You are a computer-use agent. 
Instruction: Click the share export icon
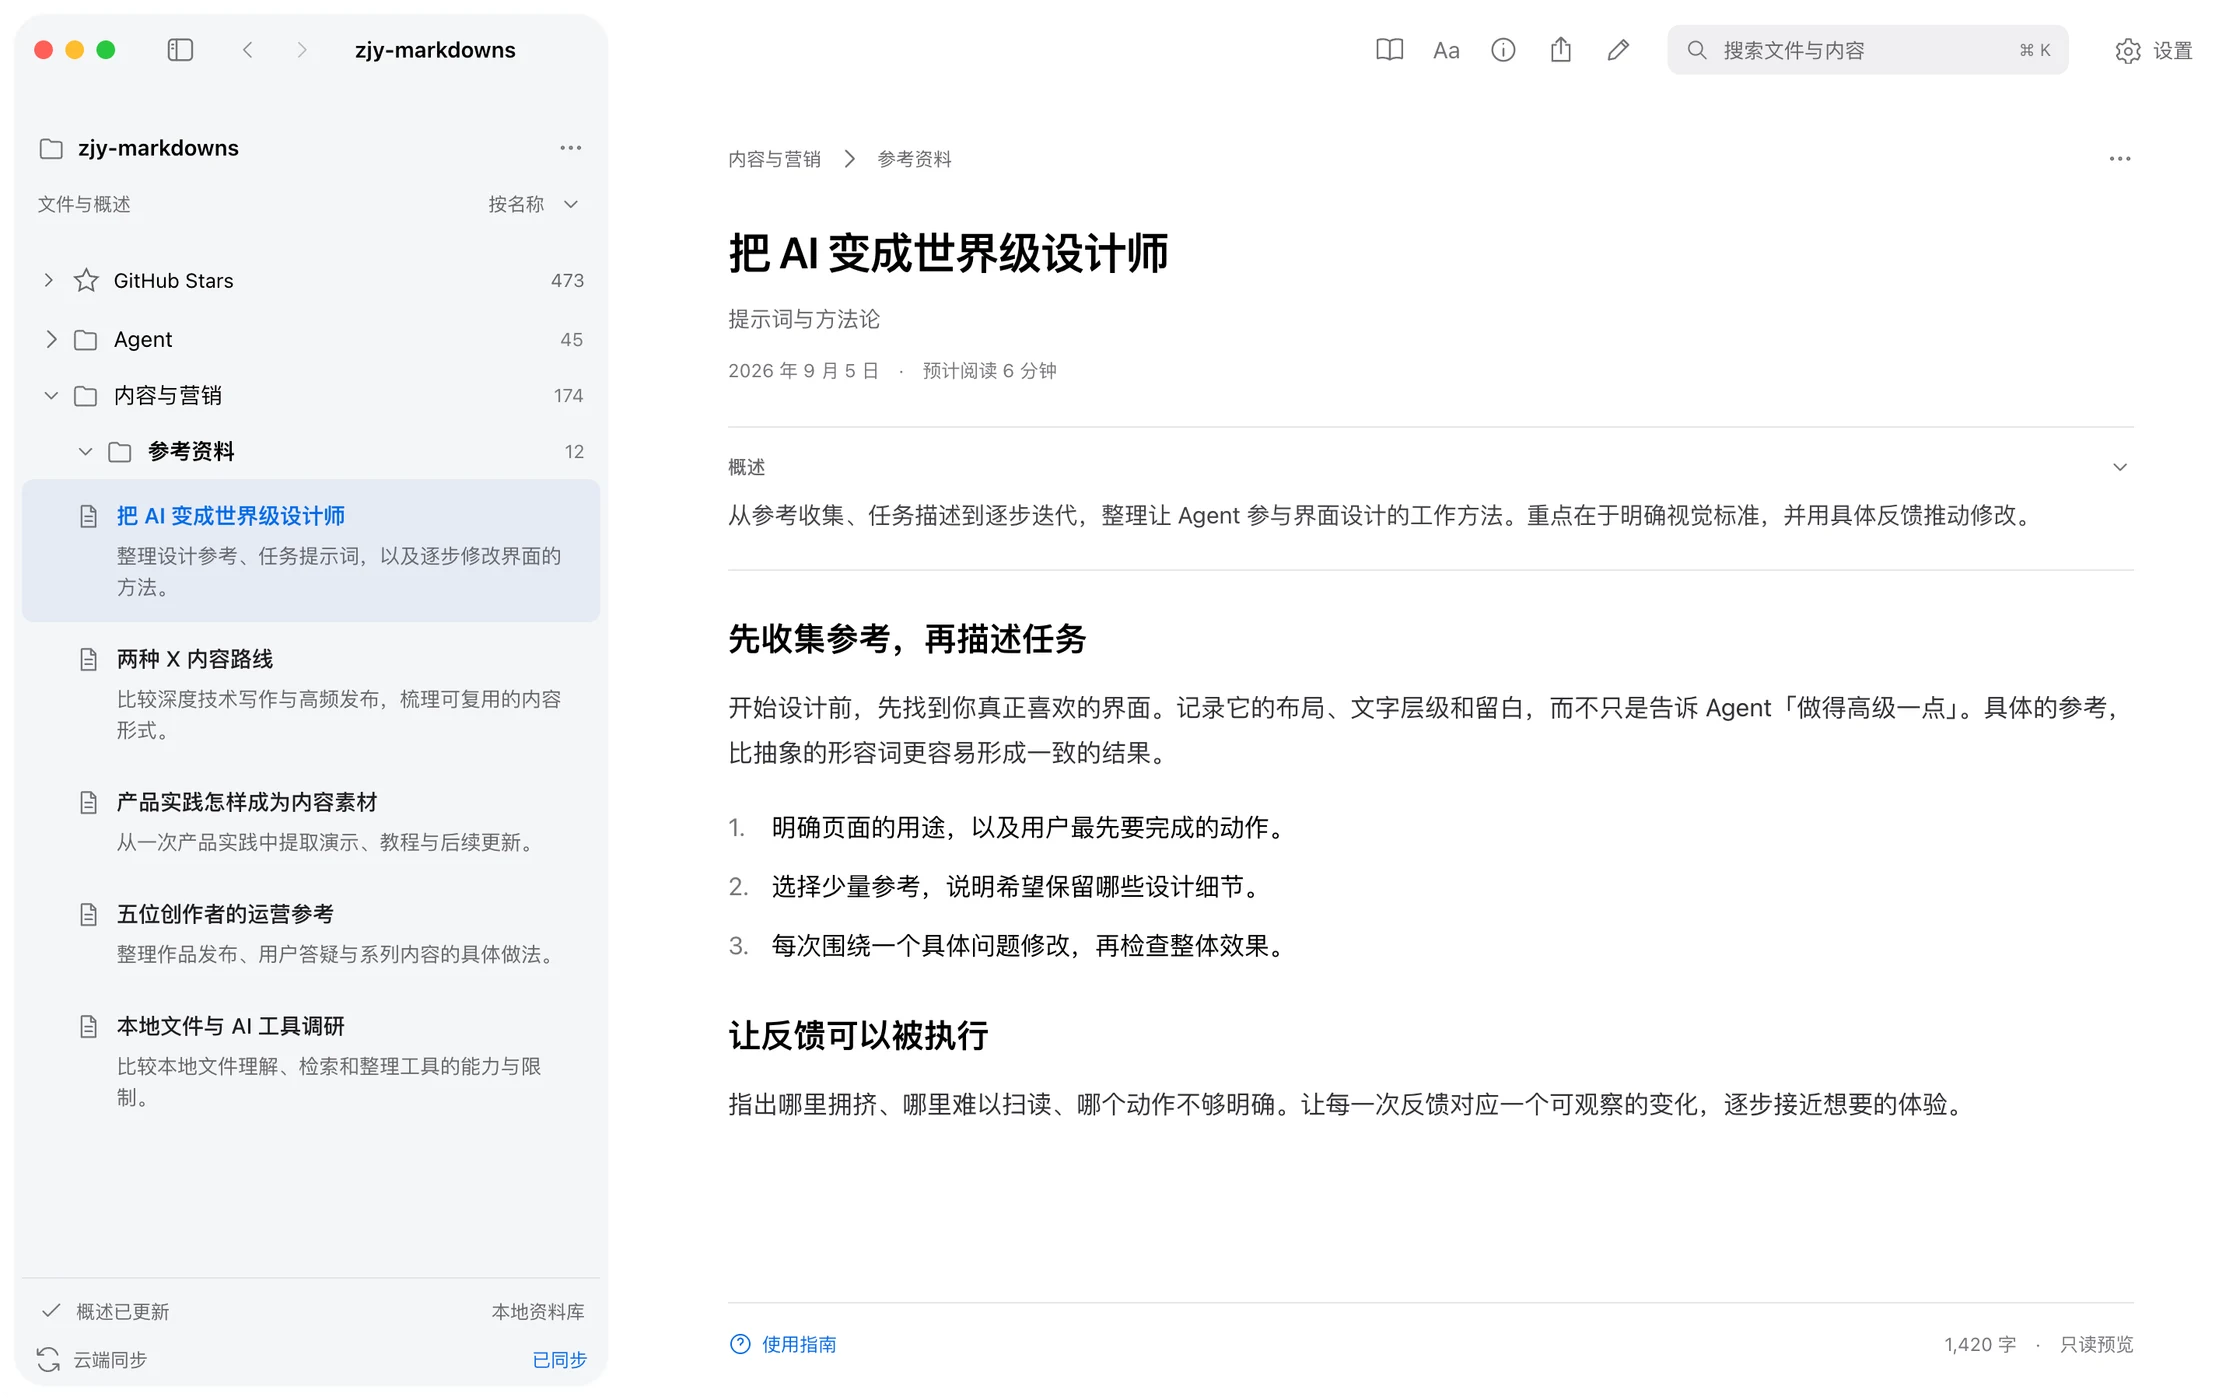[x=1561, y=49]
